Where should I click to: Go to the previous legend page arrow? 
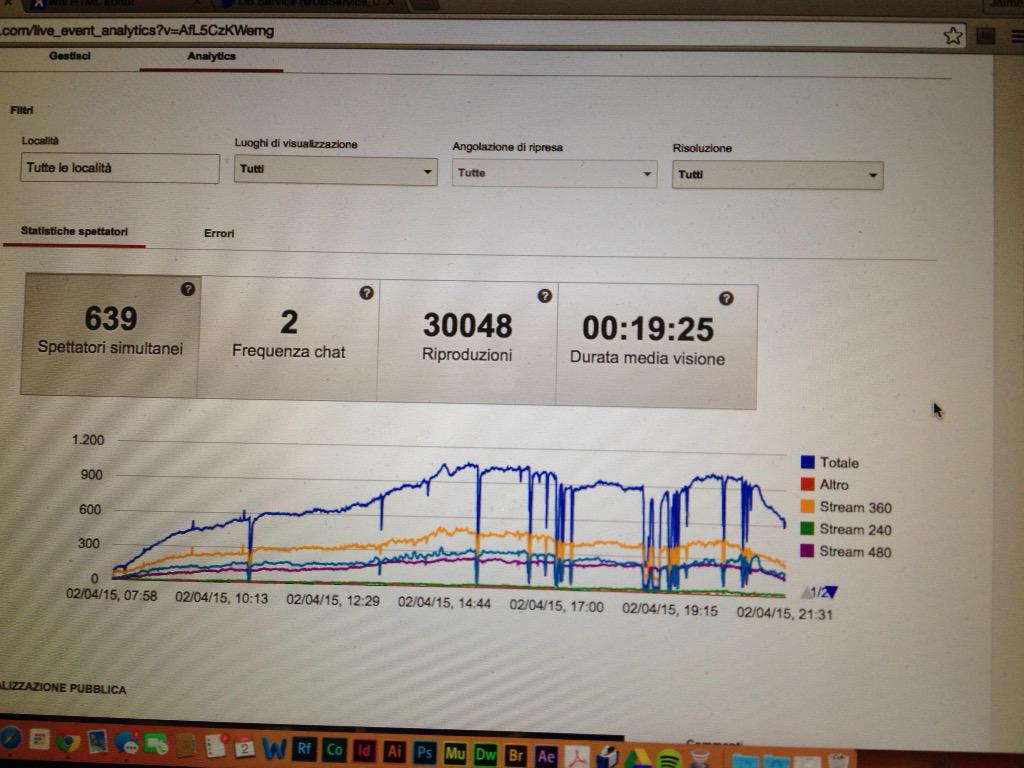(x=806, y=593)
